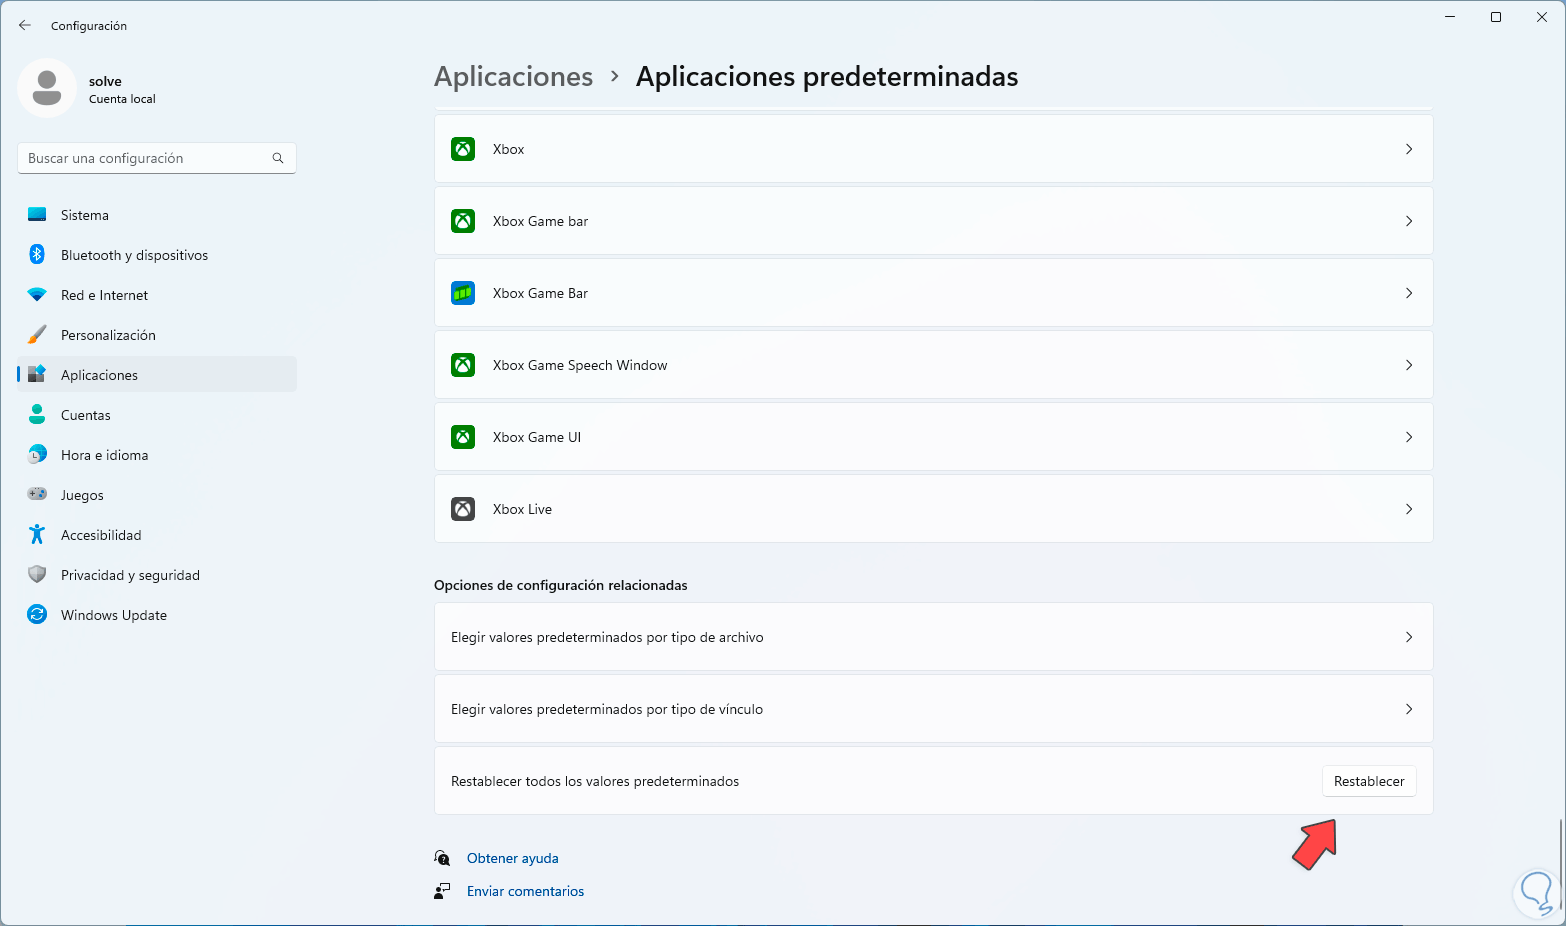Select the Juegos sidebar item
Viewport: 1566px width, 926px height.
[82, 495]
